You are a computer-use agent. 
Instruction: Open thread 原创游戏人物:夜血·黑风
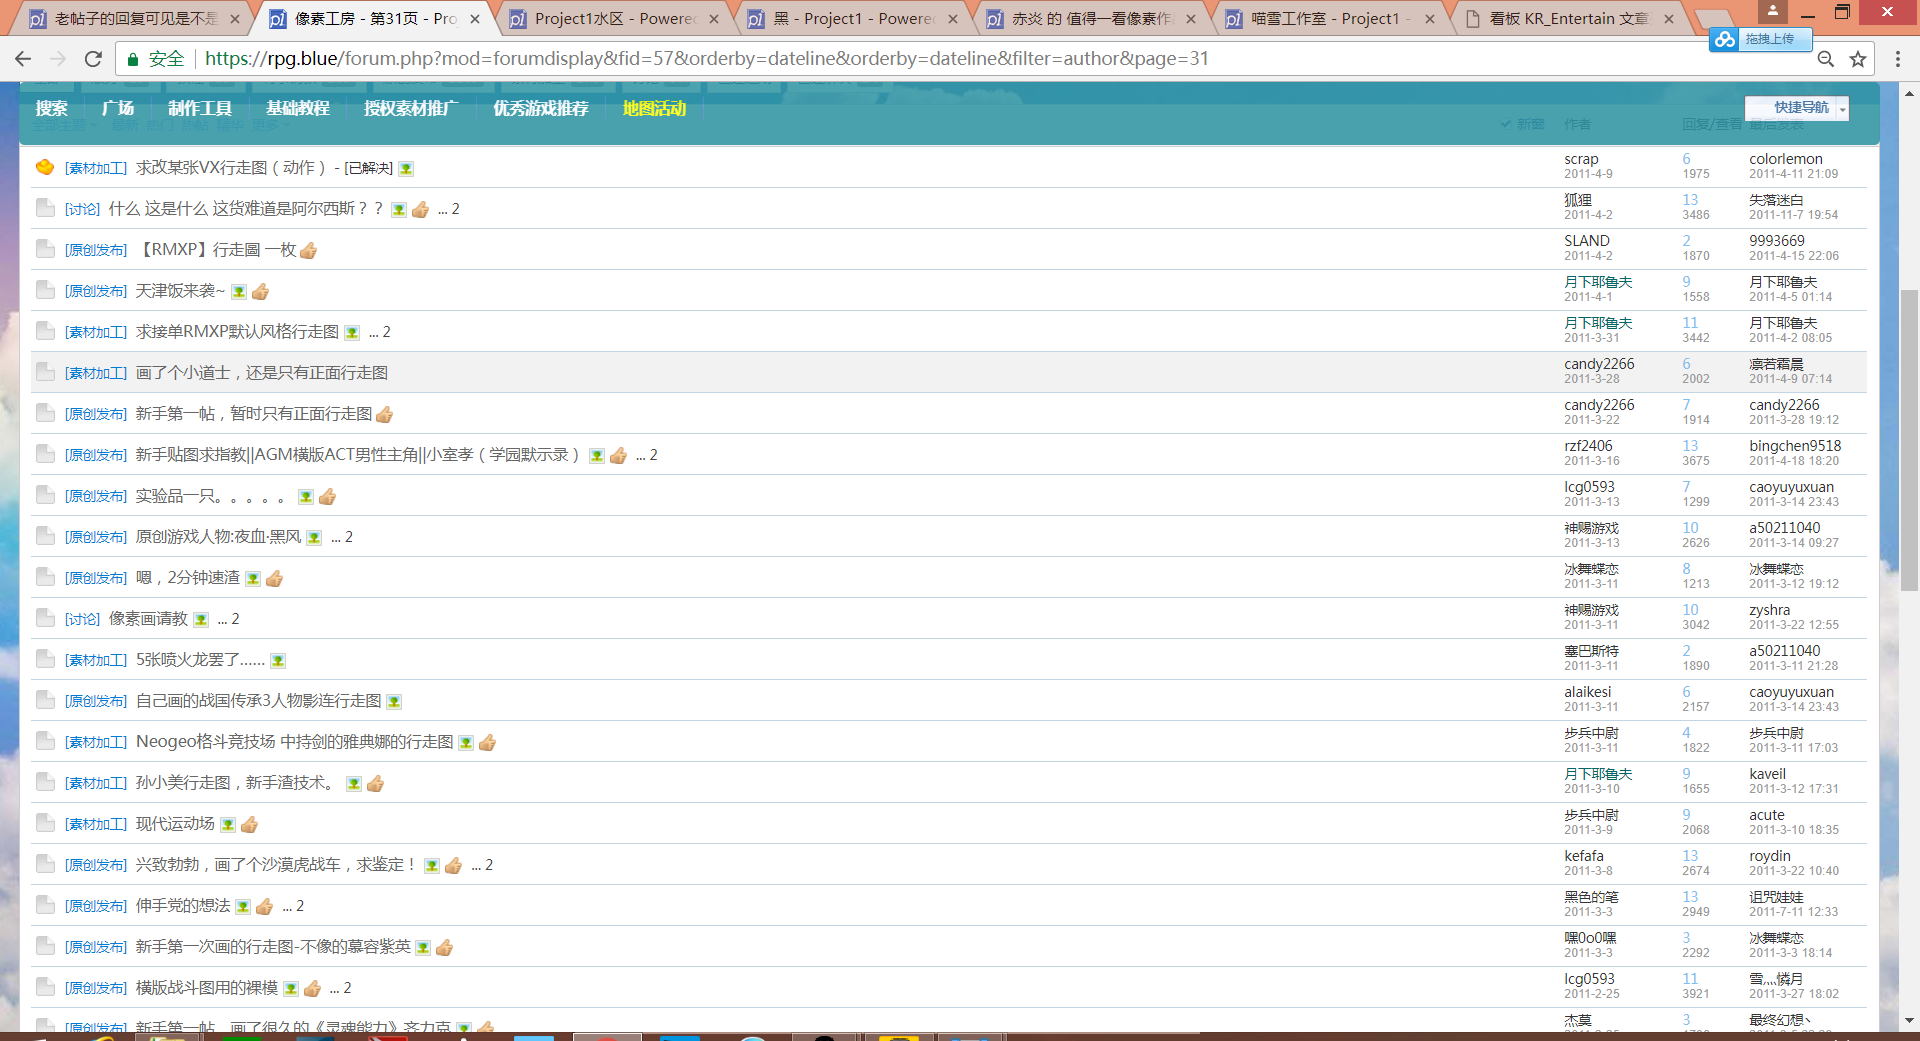coord(218,537)
